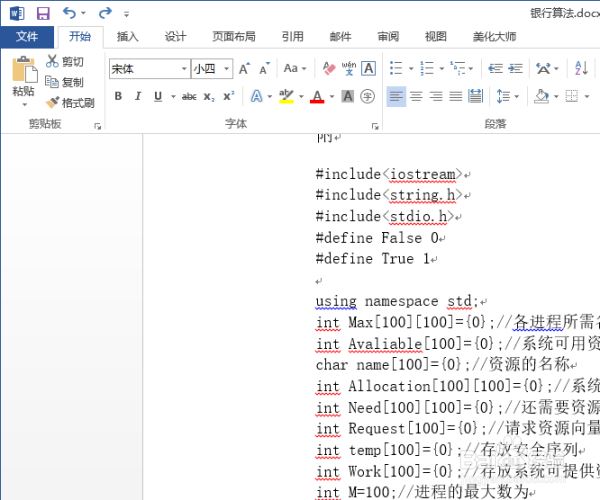Click the Save icon in title bar
Screen dimensions: 600x500
click(x=42, y=13)
